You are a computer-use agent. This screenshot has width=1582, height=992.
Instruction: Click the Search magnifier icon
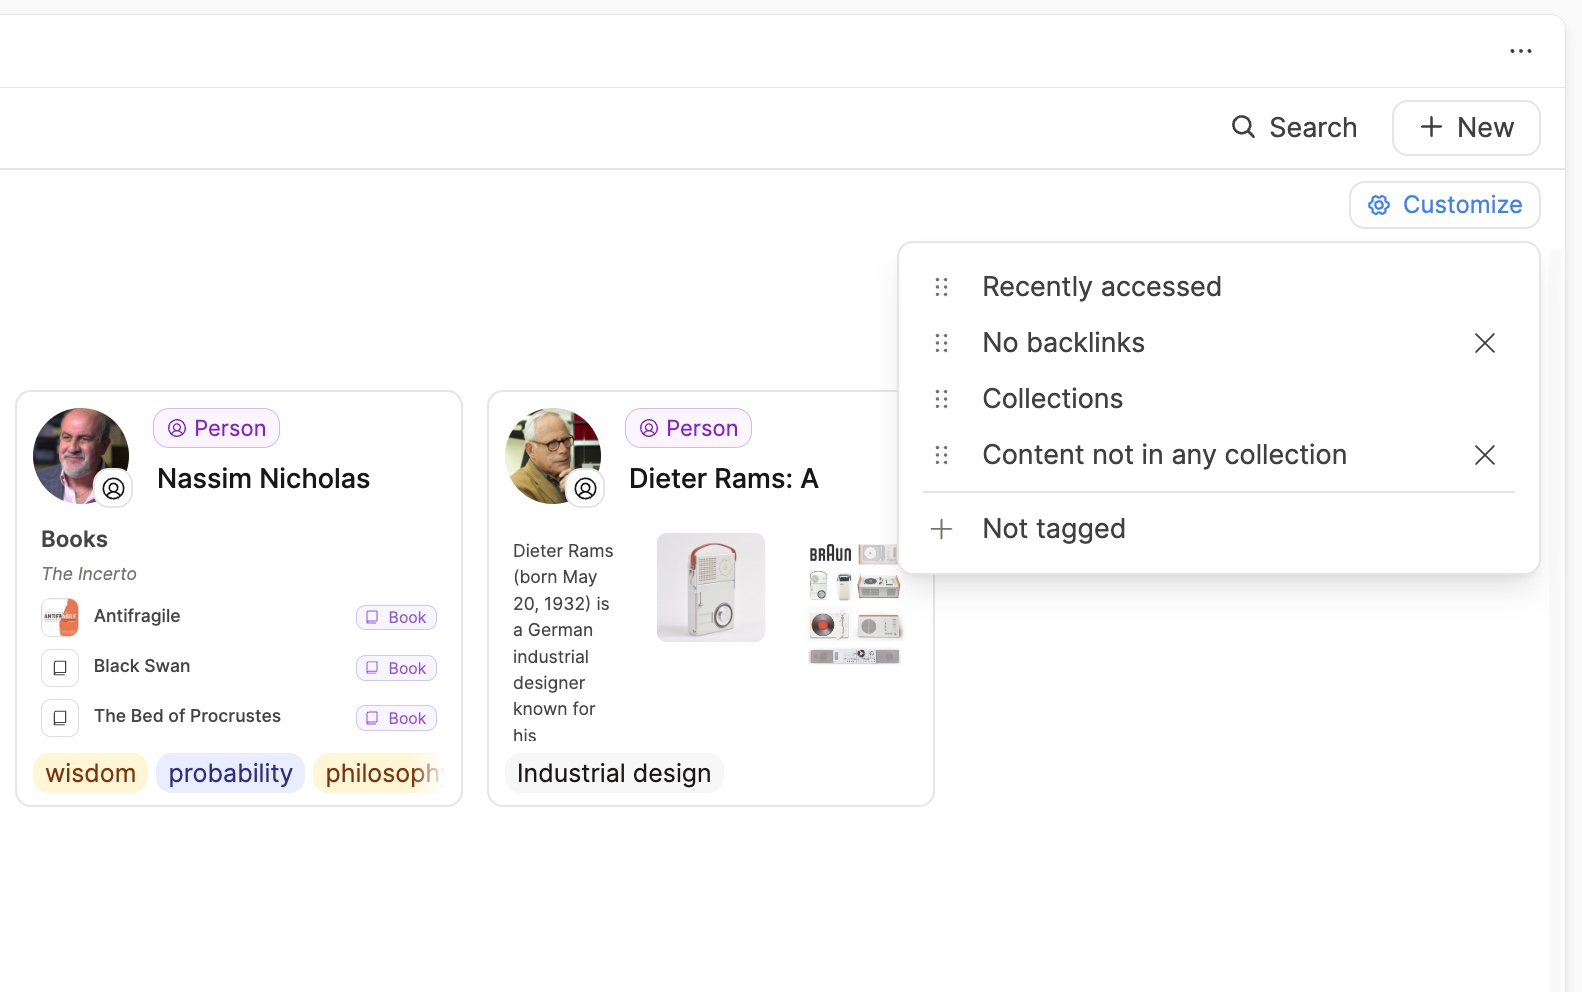1243,127
